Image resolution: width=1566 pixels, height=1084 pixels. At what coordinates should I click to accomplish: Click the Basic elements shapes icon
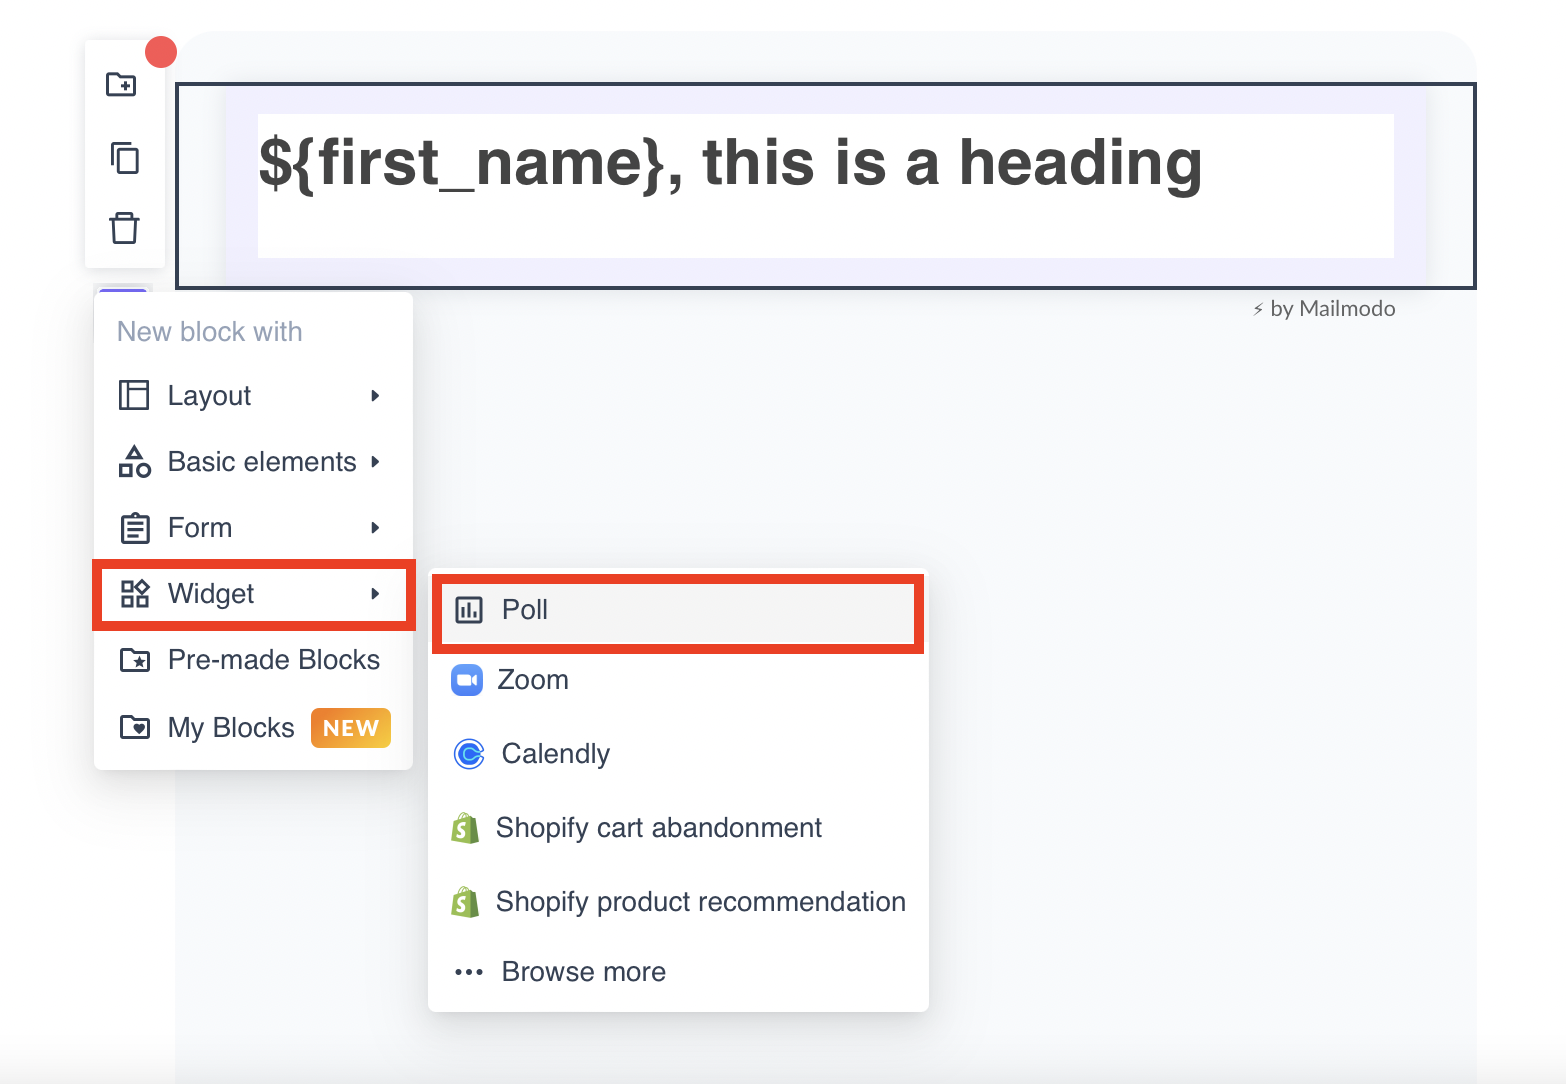click(x=134, y=461)
